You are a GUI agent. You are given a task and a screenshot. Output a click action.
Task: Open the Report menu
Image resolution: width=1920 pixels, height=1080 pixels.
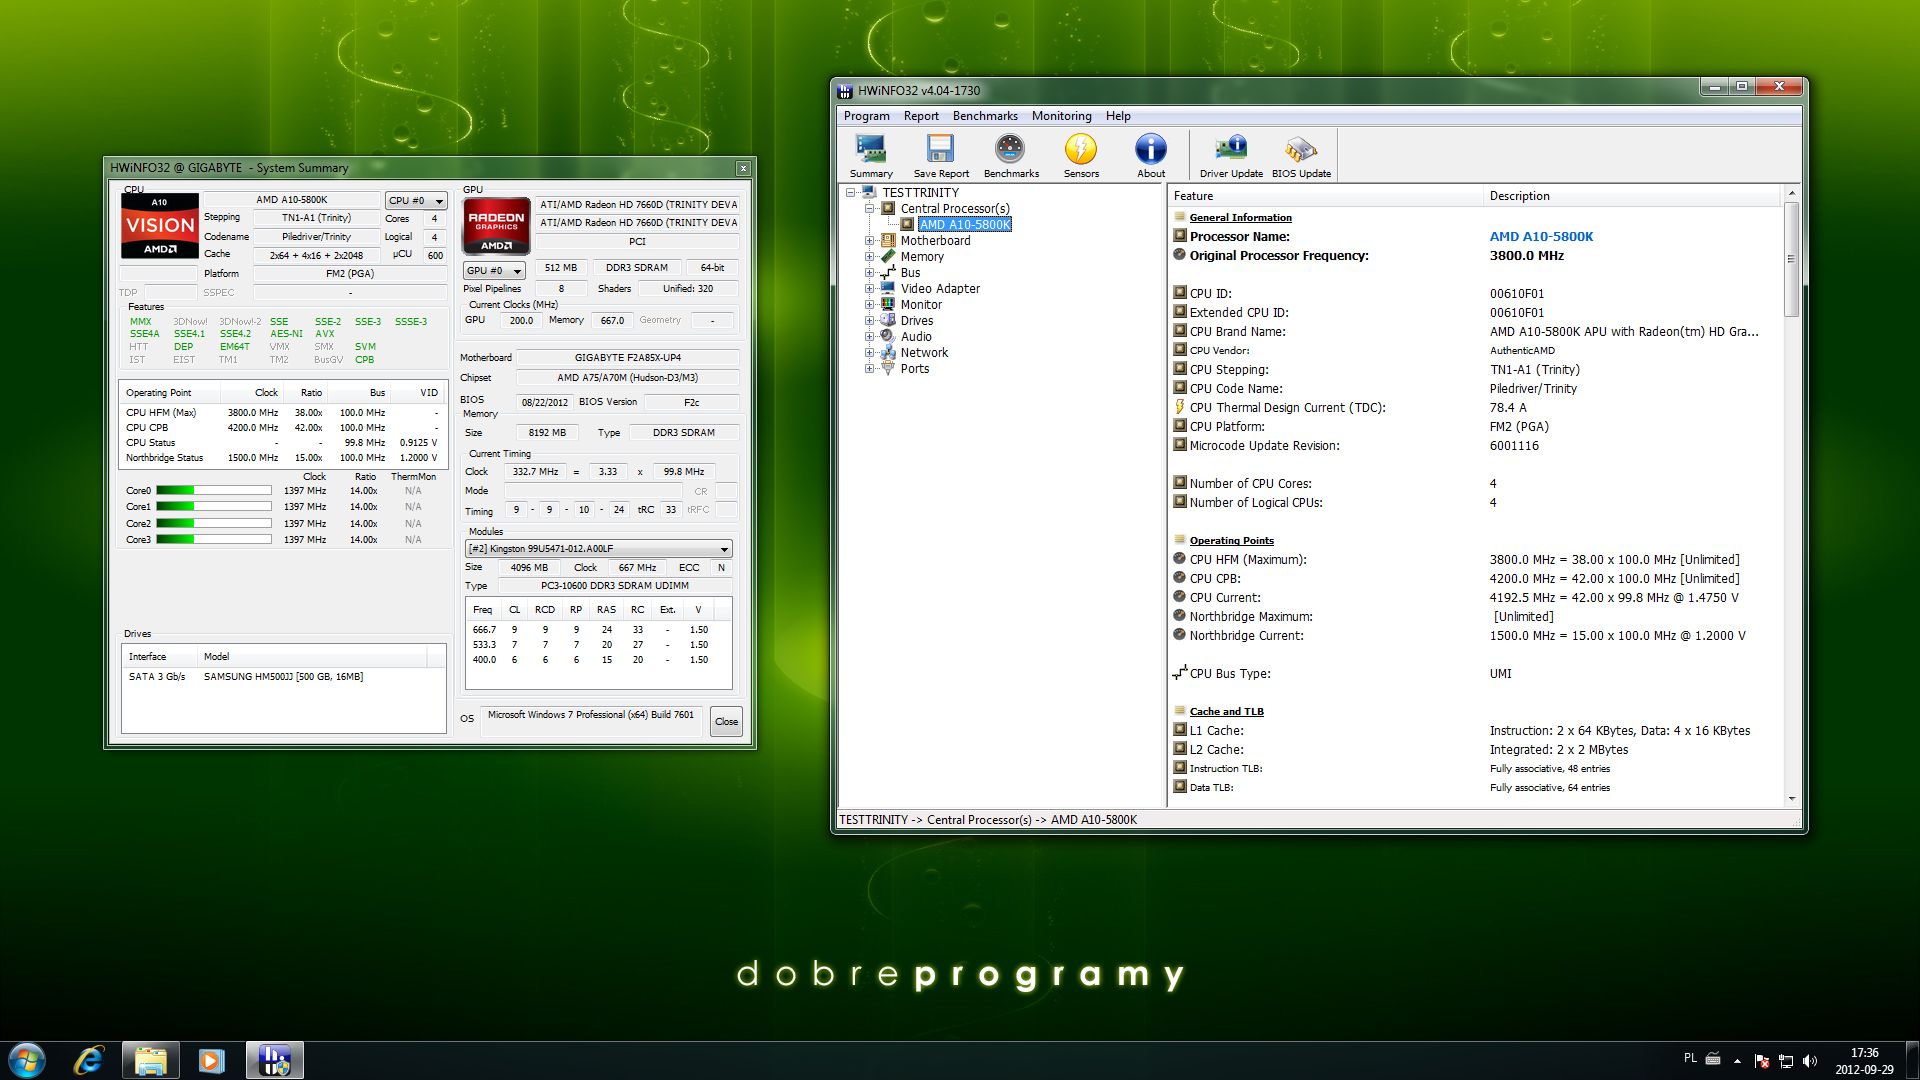click(x=920, y=116)
